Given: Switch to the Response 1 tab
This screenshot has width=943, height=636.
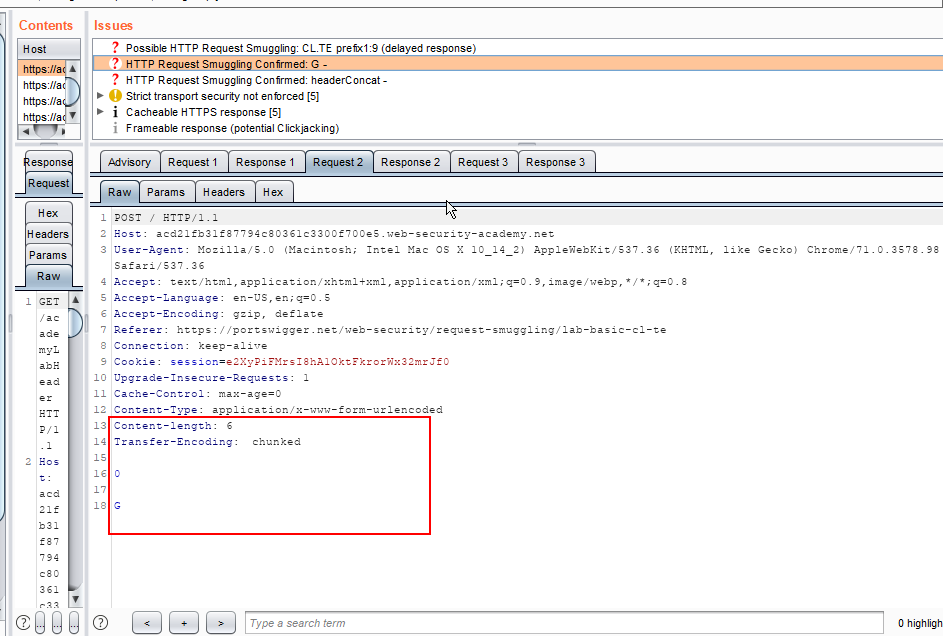Looking at the screenshot, I should [x=265, y=162].
